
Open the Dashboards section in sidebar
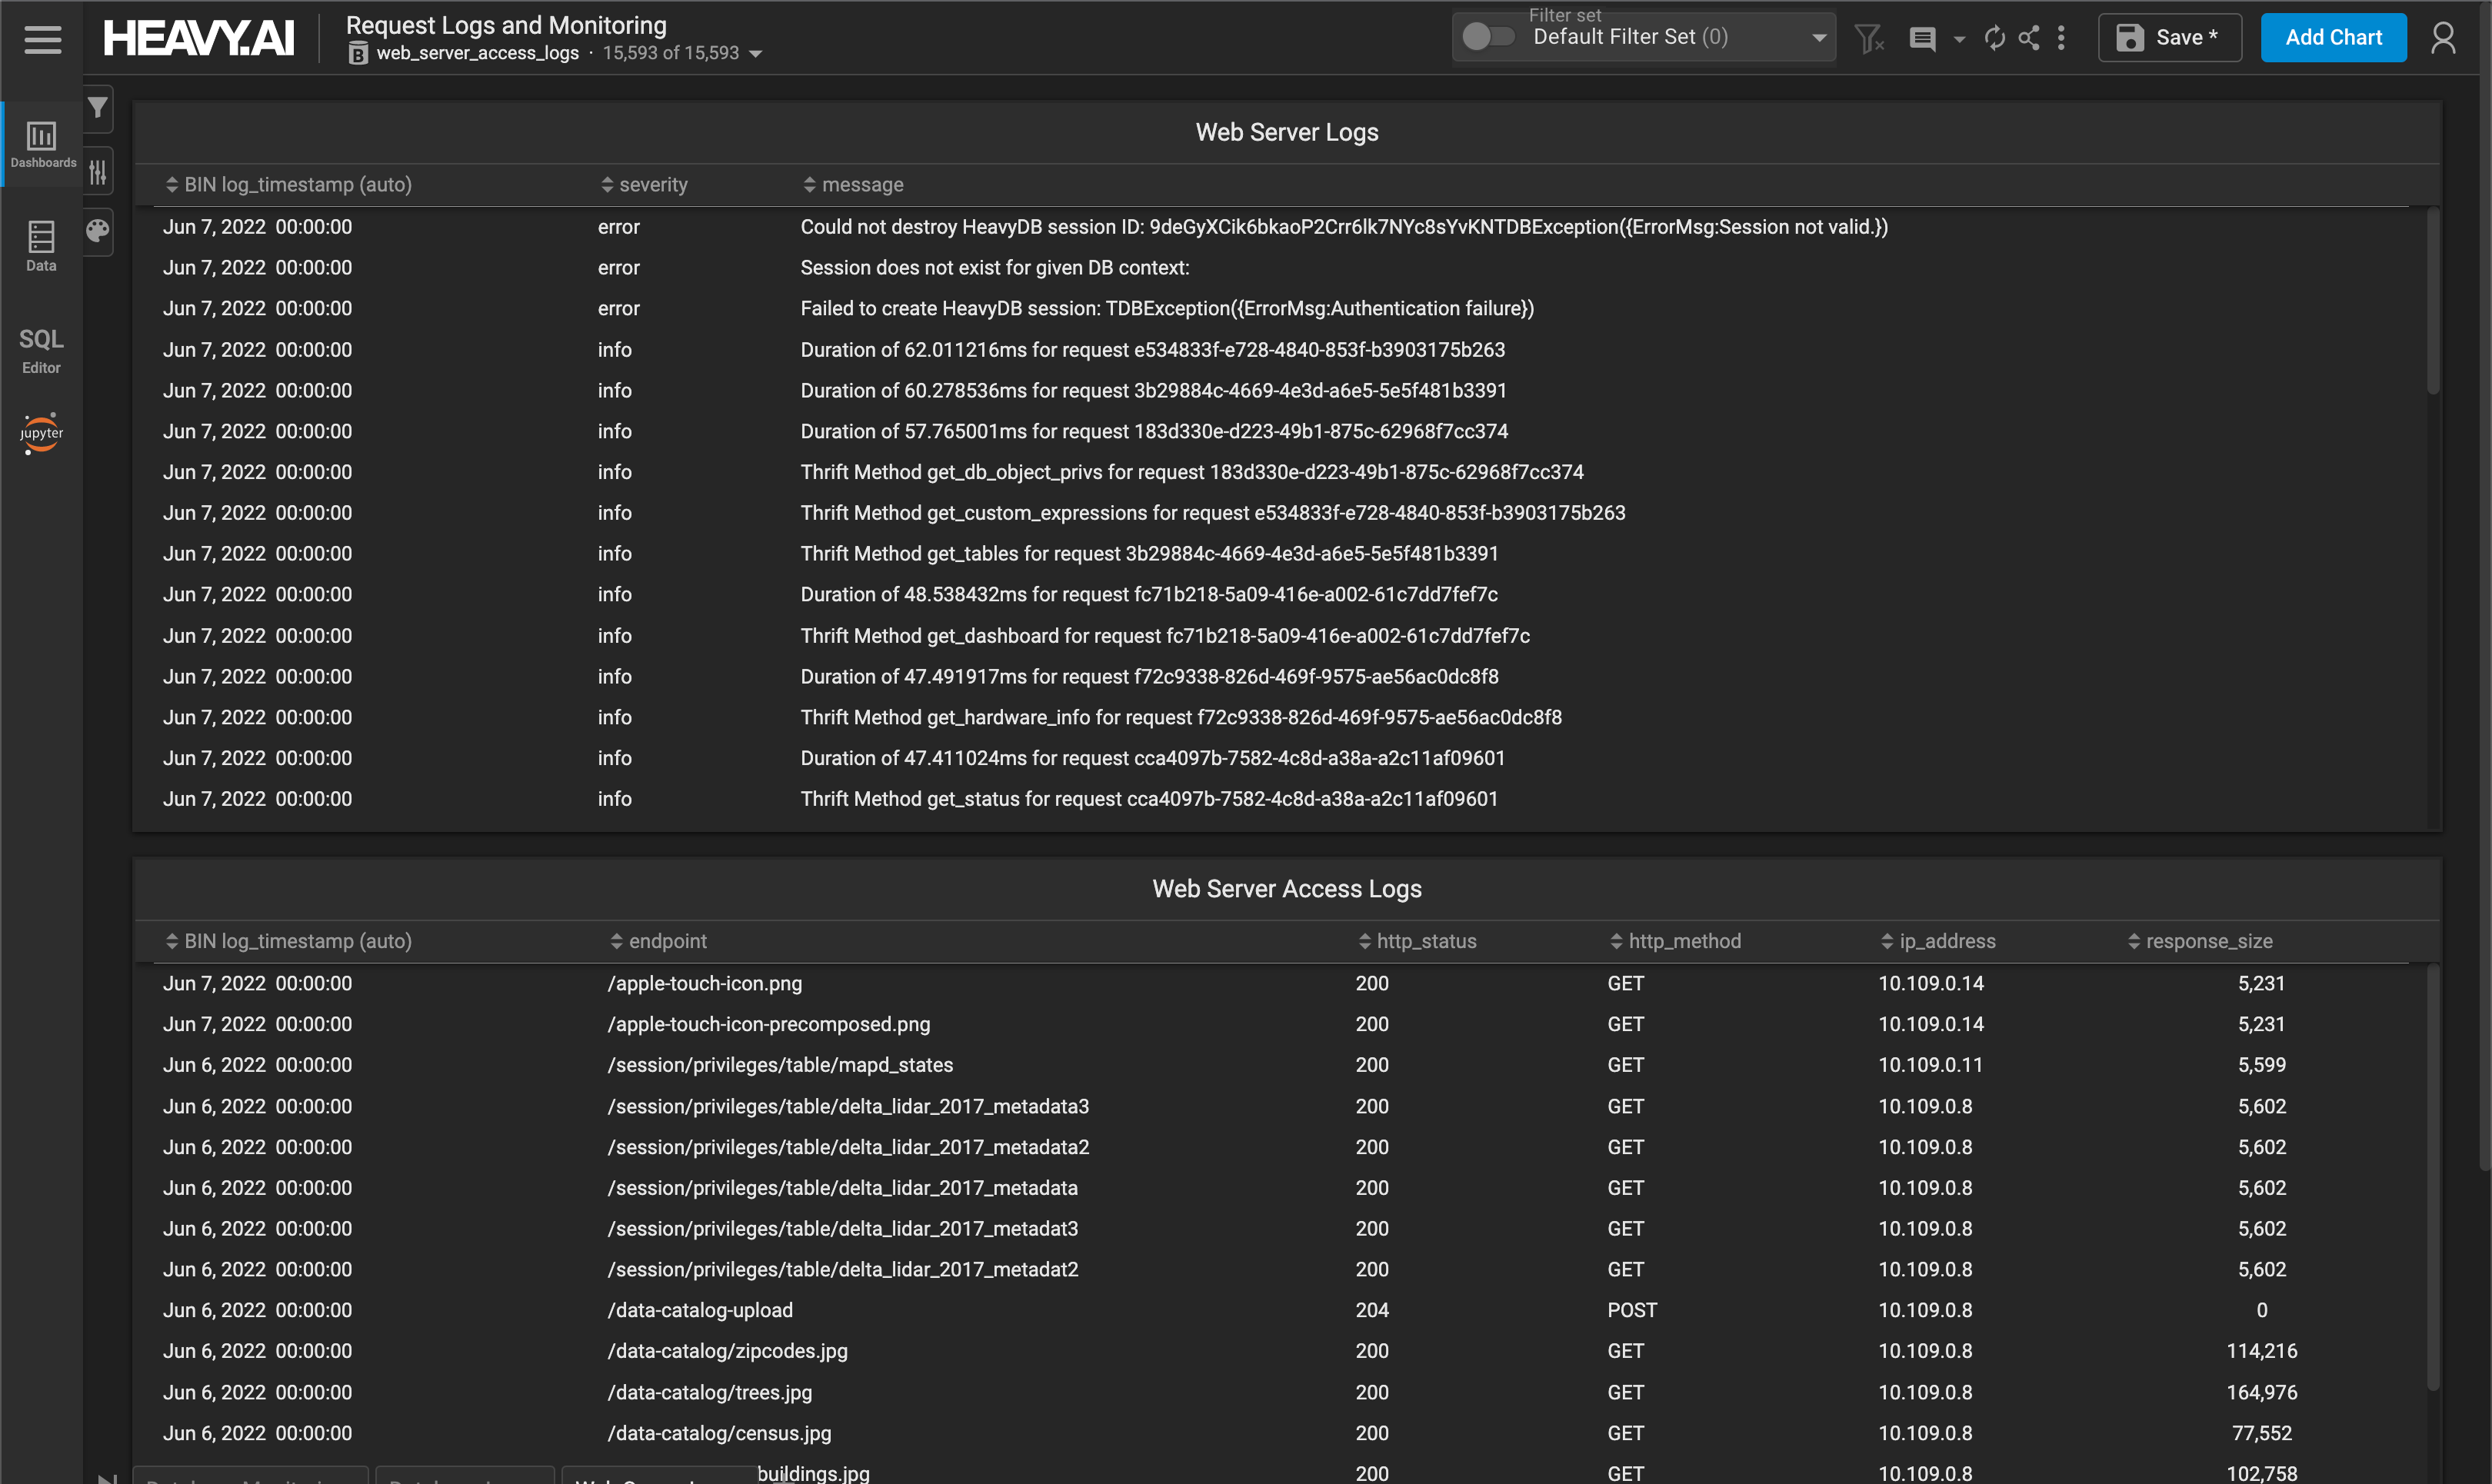coord(42,144)
